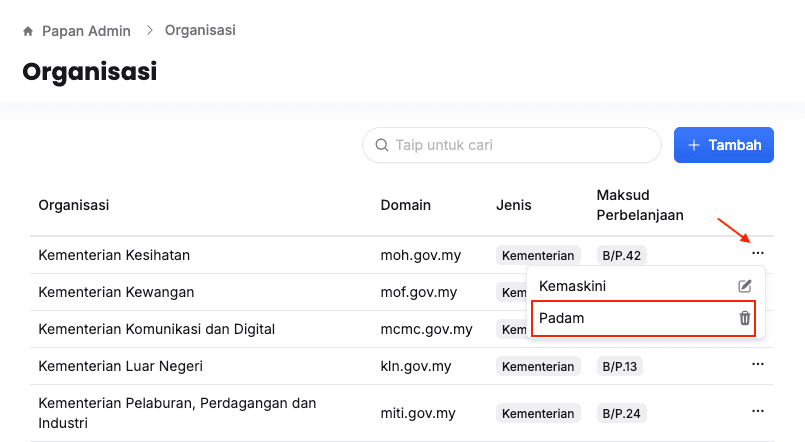The image size is (805, 442).
Task: Click the trash bin icon beside Padam
Action: click(x=744, y=318)
